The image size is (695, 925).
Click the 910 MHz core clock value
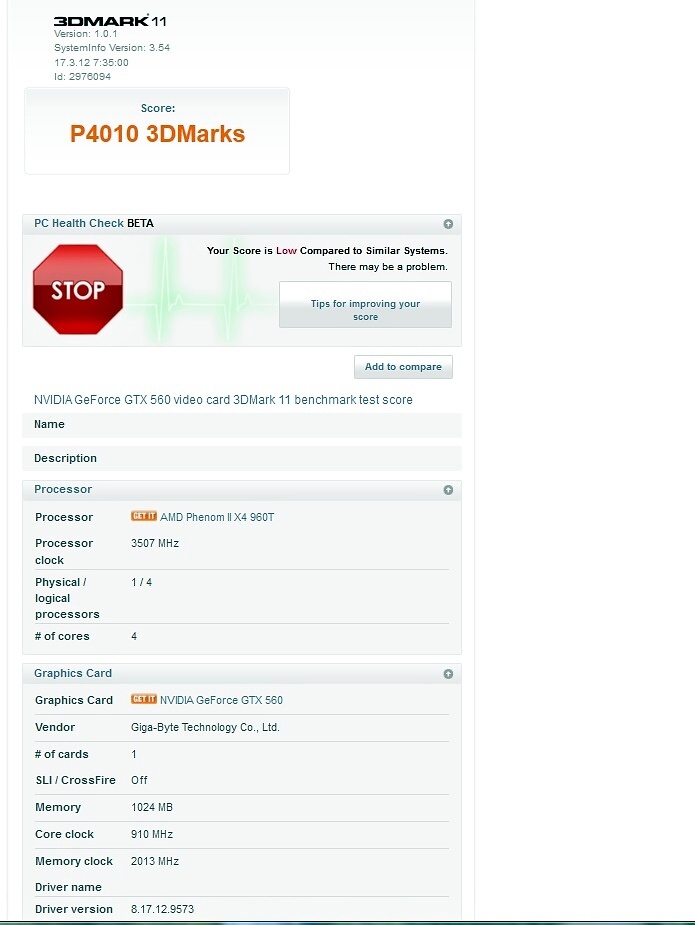click(152, 835)
